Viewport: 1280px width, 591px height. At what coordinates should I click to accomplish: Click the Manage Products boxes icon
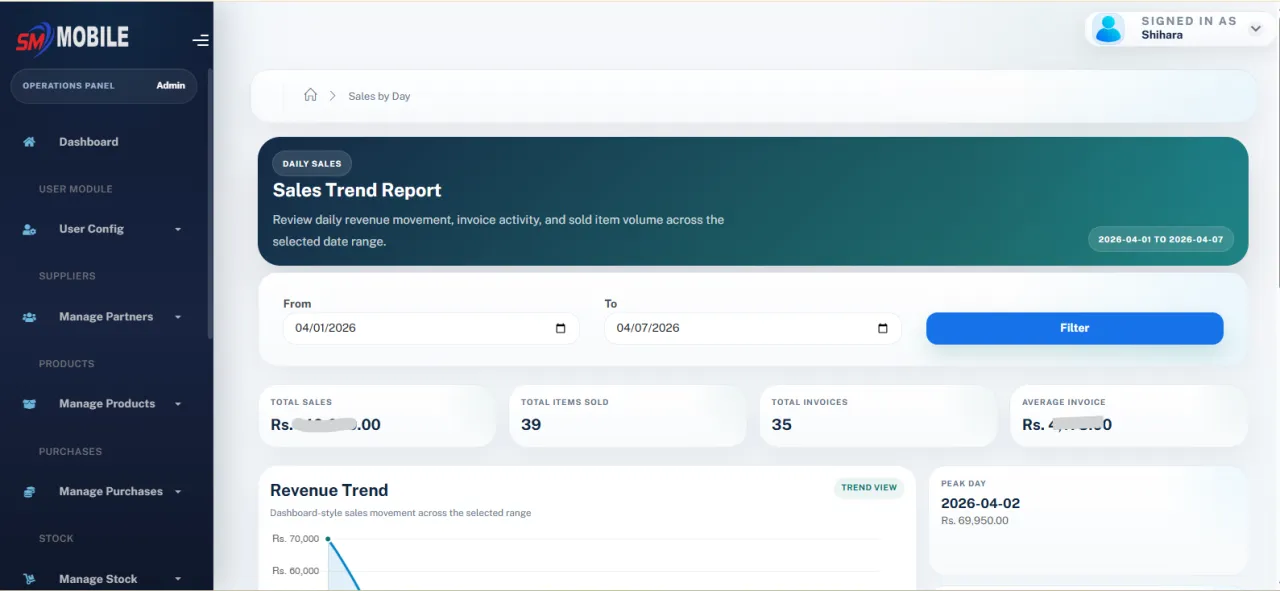29,404
